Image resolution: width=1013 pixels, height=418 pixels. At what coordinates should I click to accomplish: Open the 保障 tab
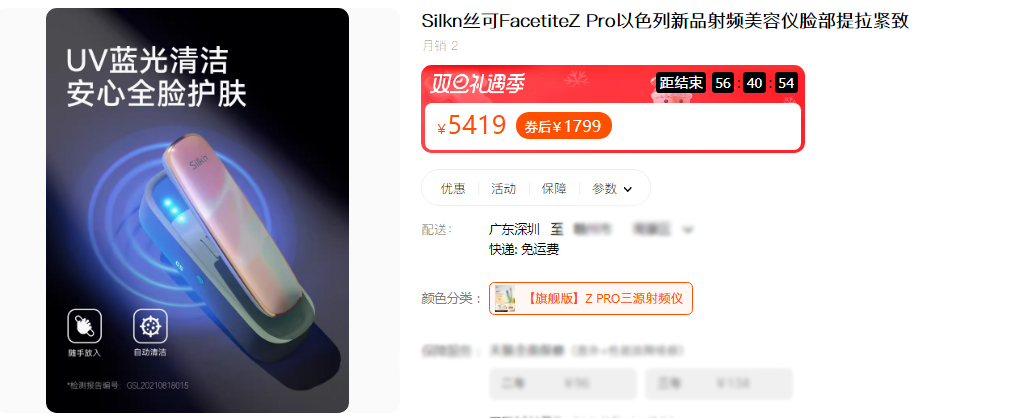554,189
